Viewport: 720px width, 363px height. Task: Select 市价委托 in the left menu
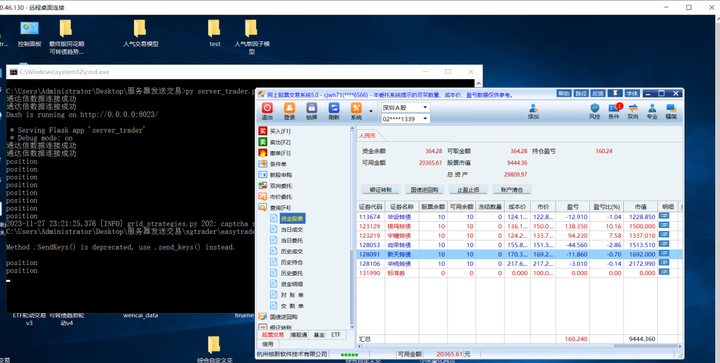click(x=275, y=197)
